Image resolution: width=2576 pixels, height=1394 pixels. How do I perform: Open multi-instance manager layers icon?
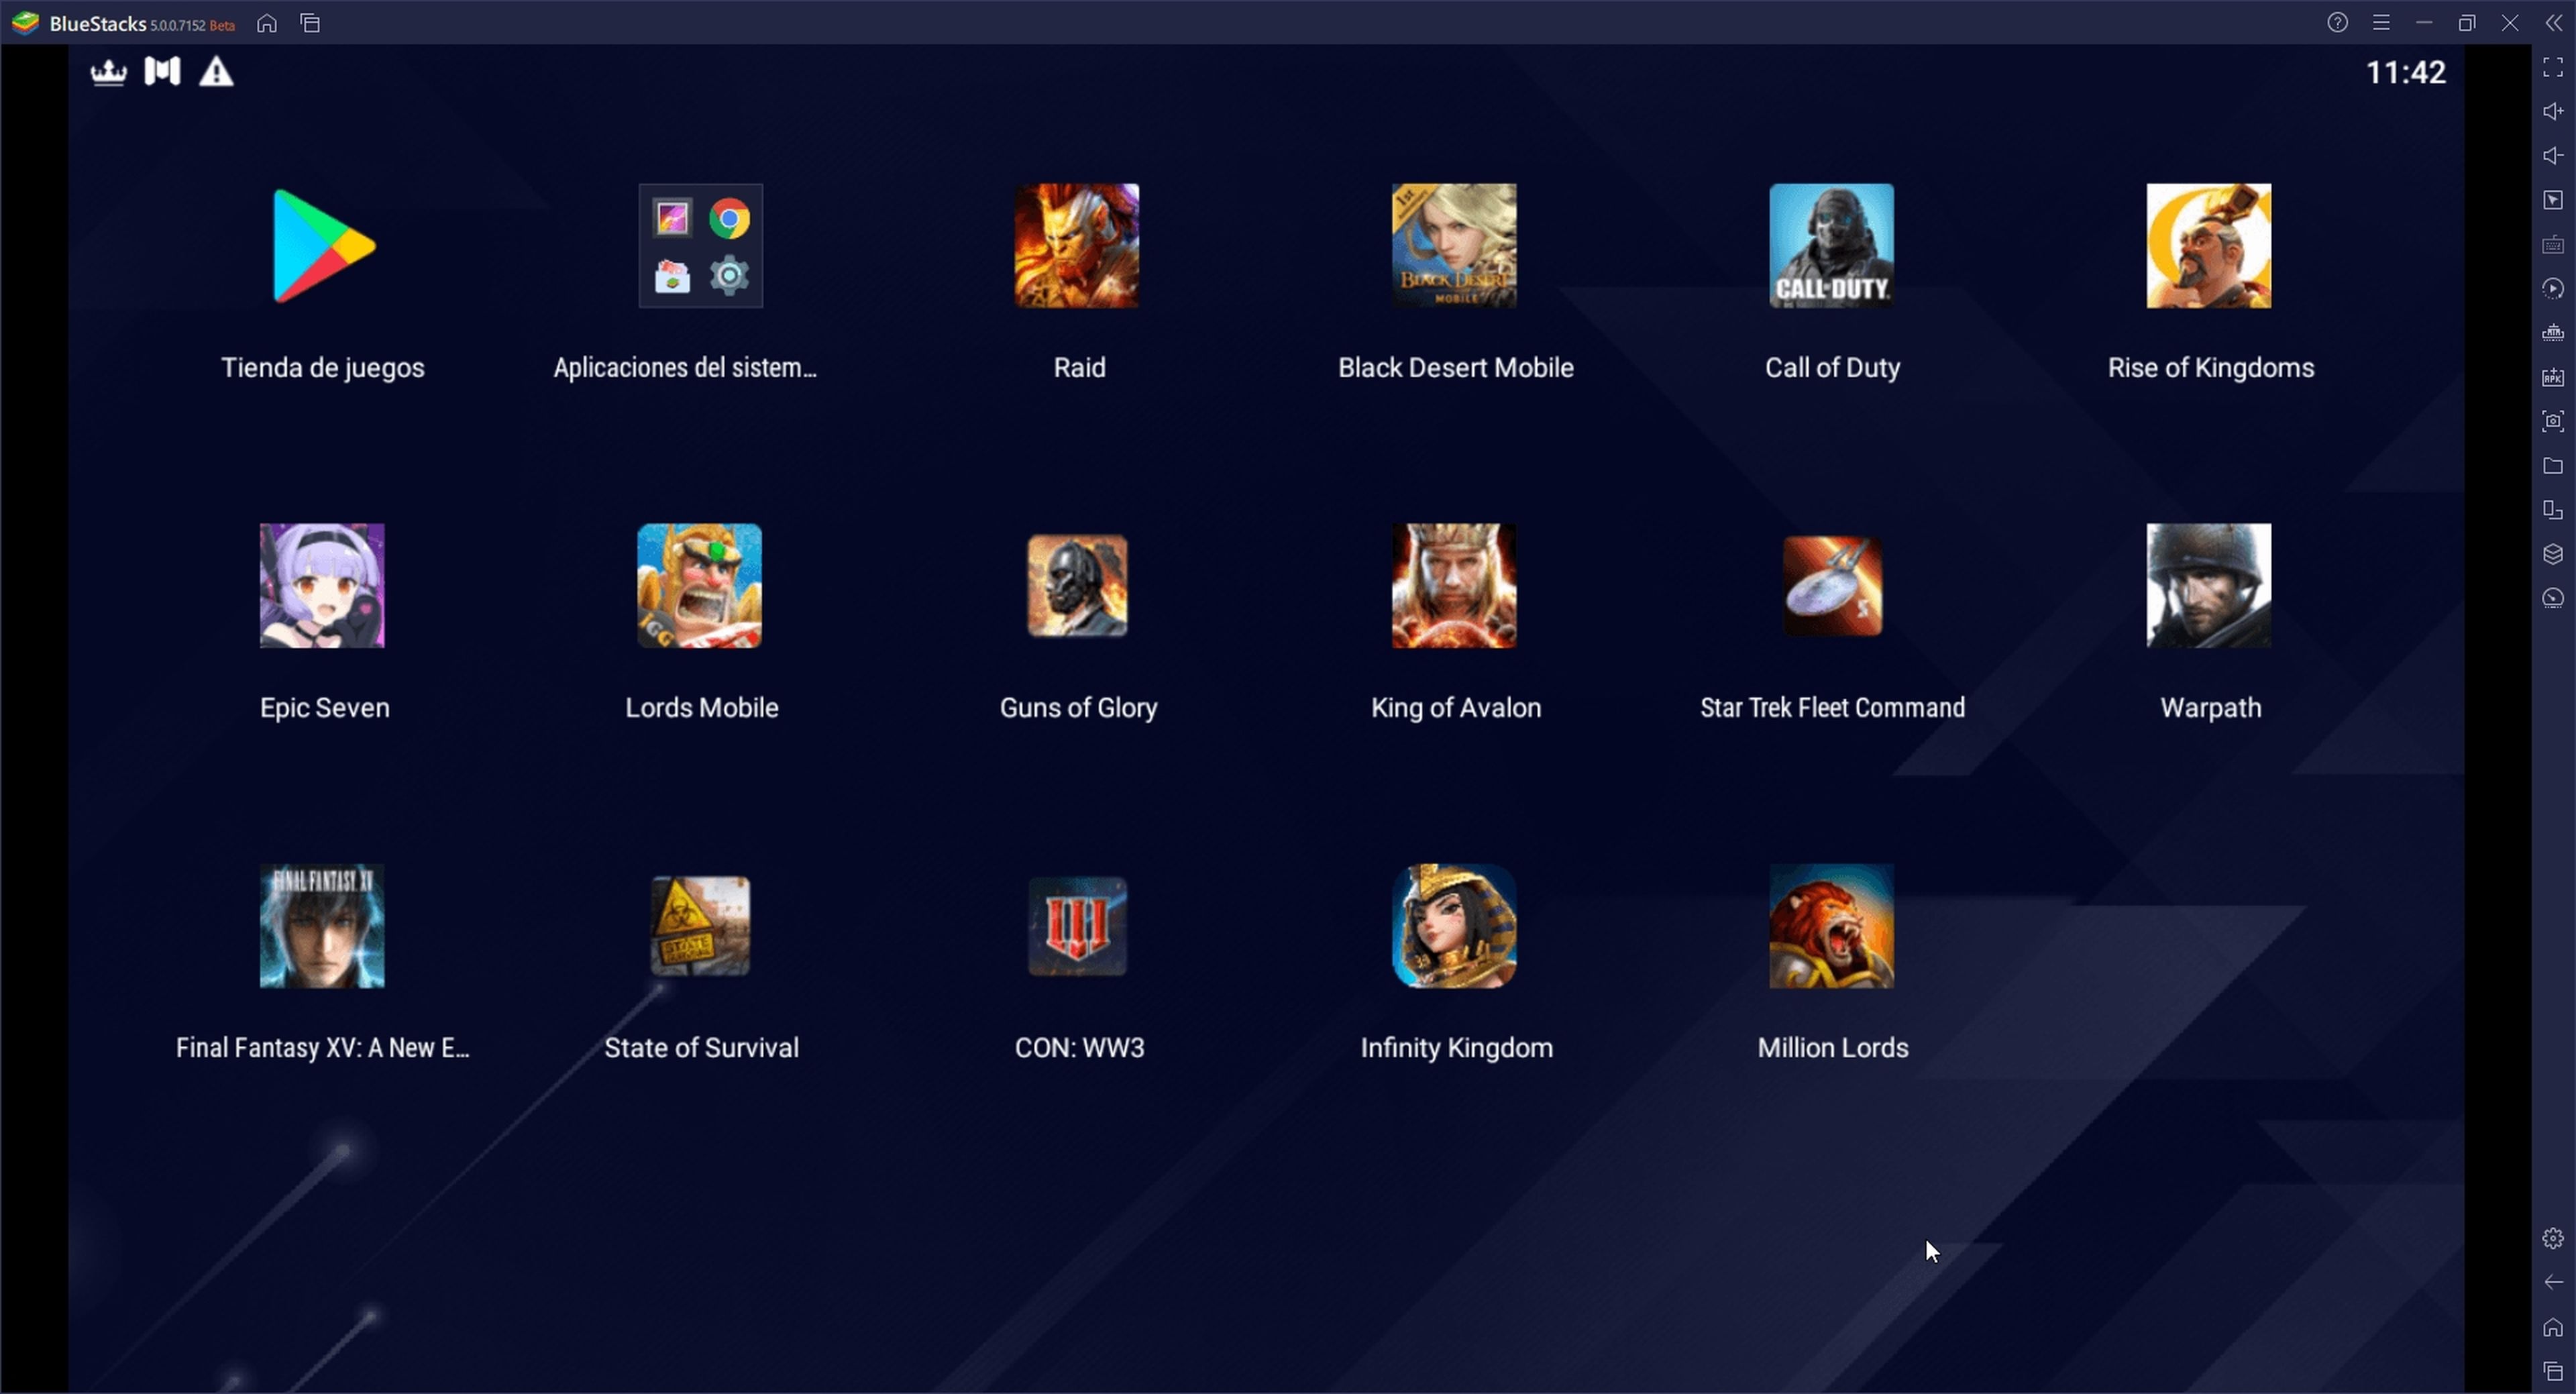coord(2553,554)
